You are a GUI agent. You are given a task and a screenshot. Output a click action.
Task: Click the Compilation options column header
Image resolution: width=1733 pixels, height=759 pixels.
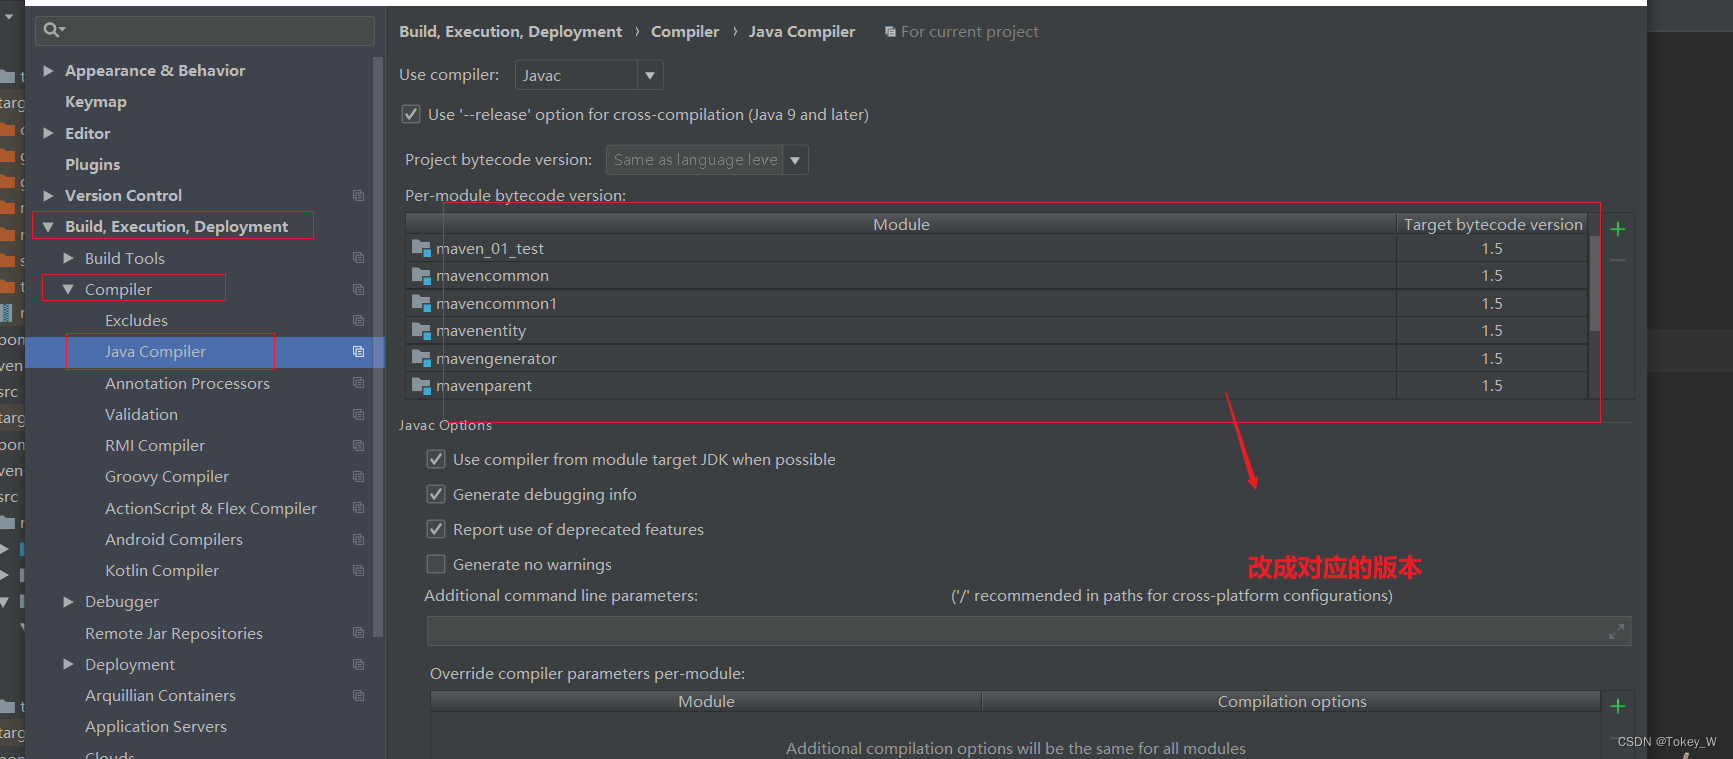pos(1291,702)
